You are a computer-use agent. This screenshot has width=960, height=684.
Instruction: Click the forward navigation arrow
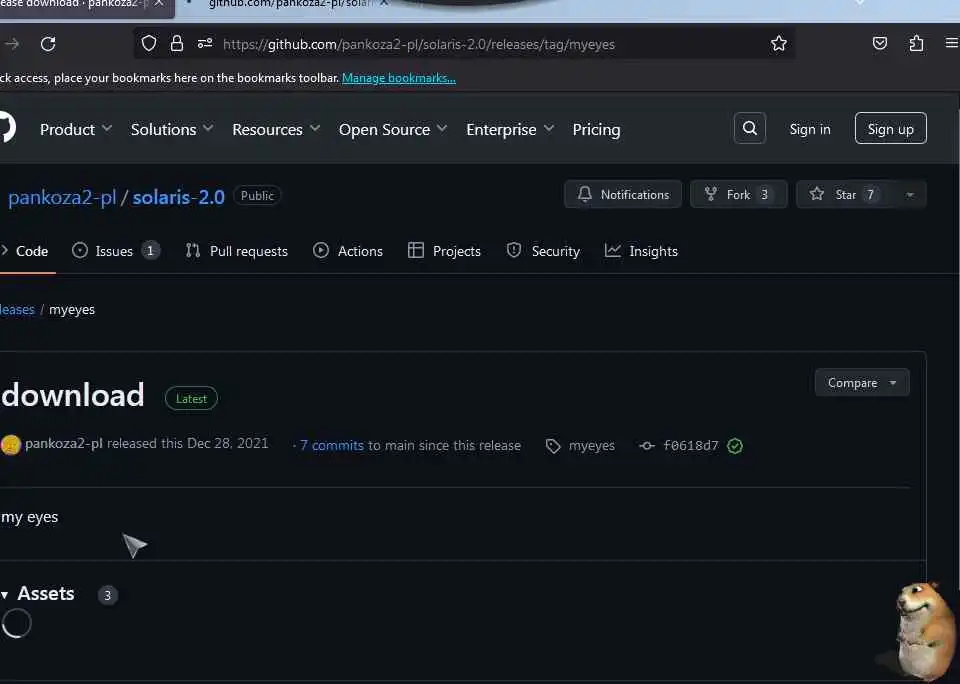click(x=12, y=43)
